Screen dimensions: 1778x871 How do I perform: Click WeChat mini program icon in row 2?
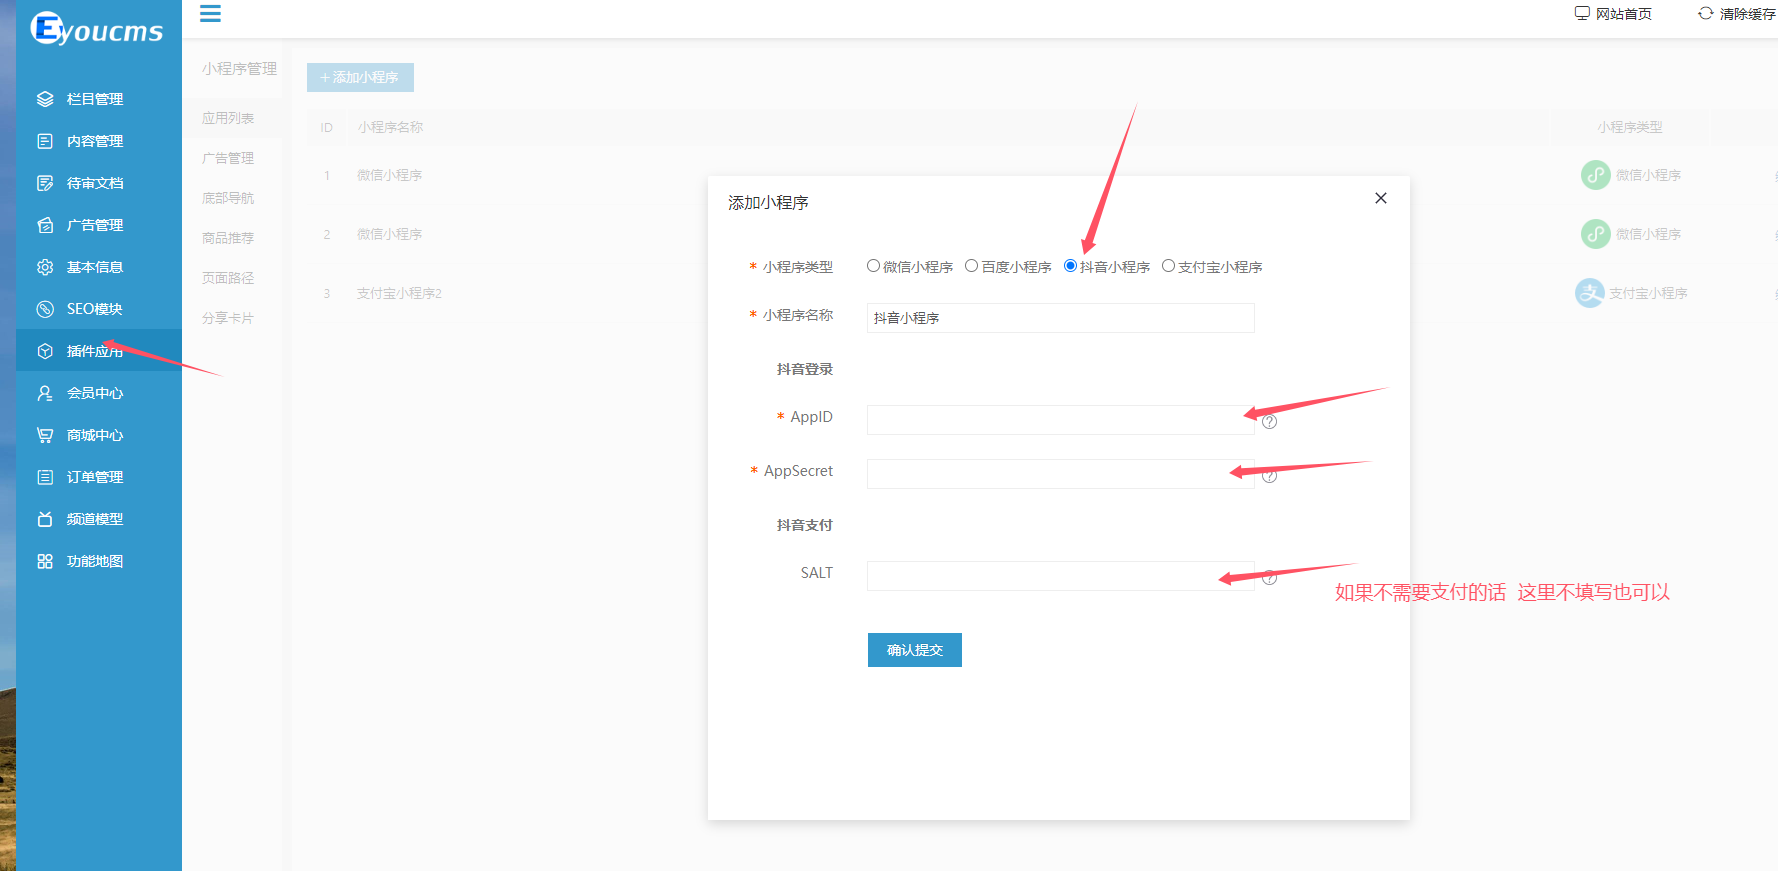[1595, 234]
